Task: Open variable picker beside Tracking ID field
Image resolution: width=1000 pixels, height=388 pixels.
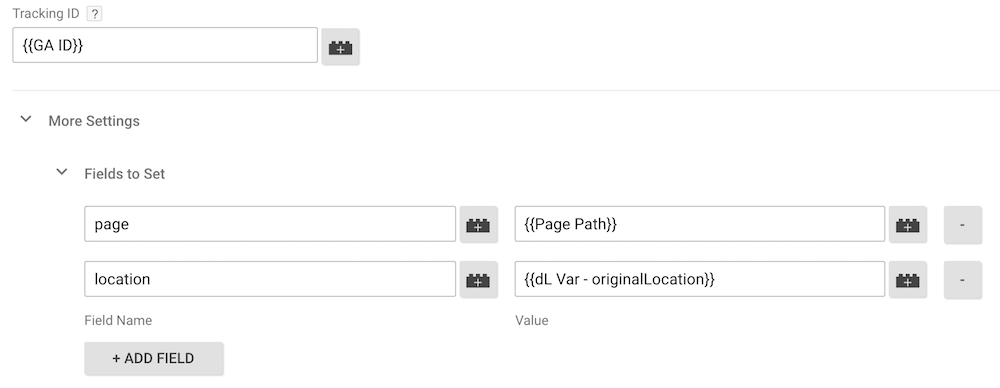Action: coord(341,47)
